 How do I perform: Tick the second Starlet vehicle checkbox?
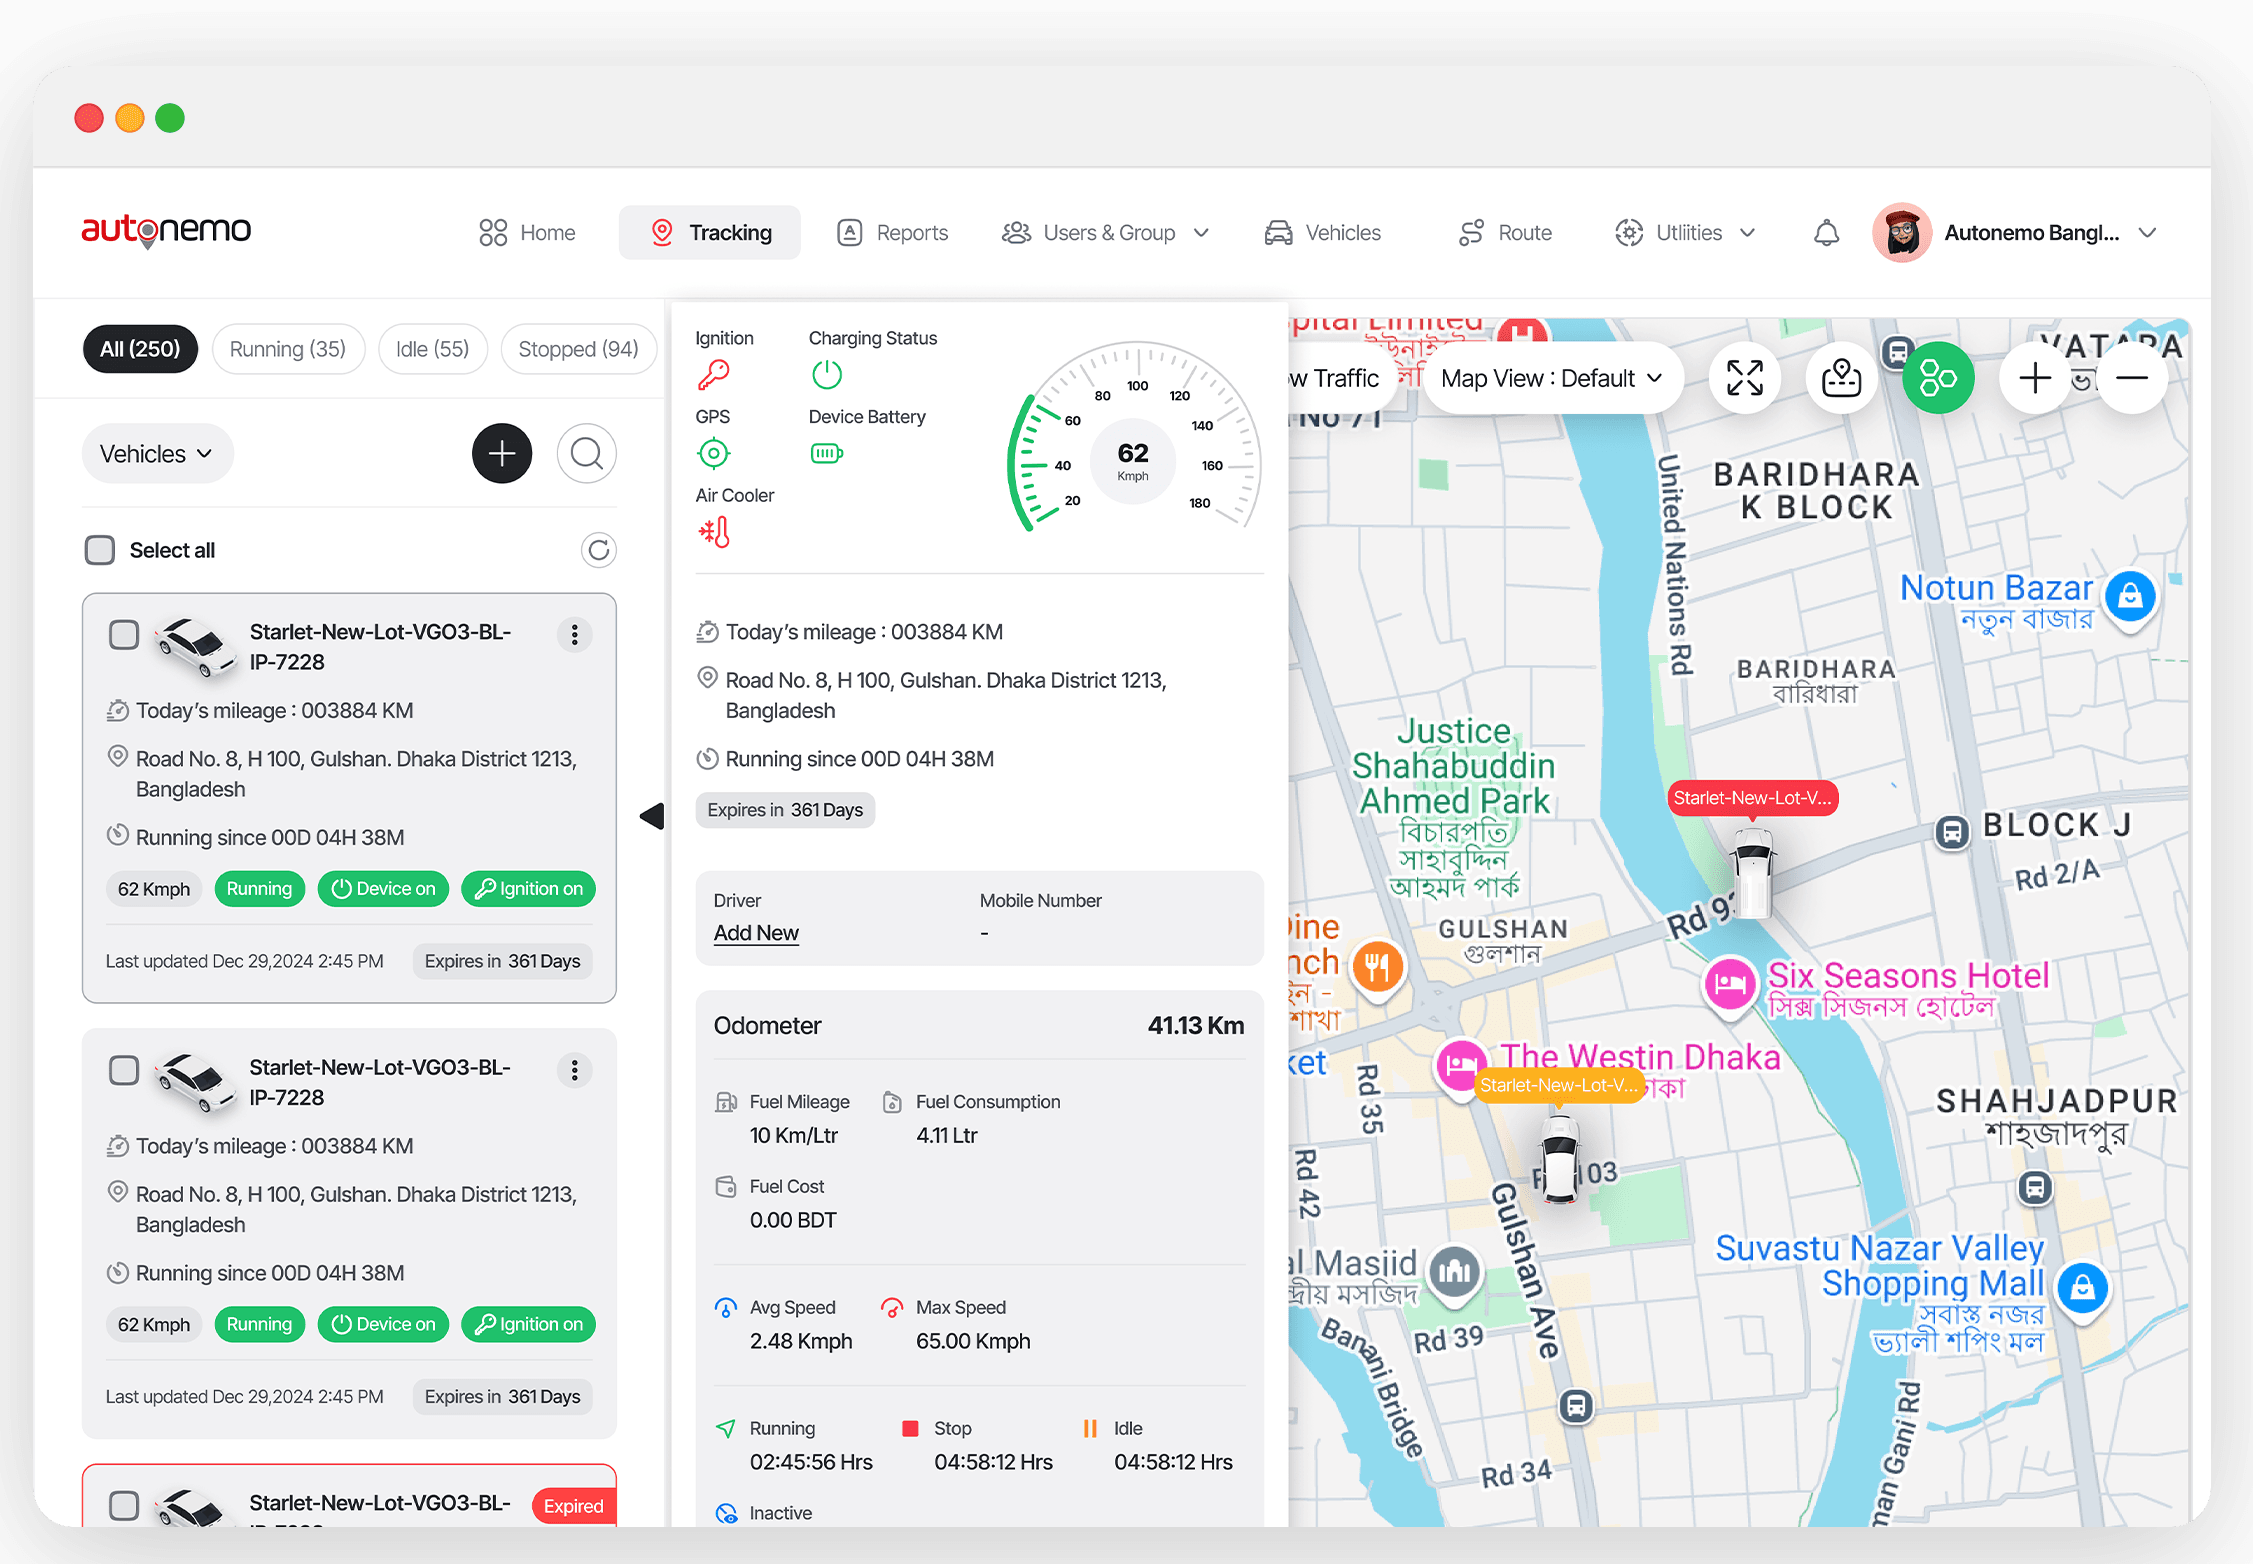pos(124,1070)
